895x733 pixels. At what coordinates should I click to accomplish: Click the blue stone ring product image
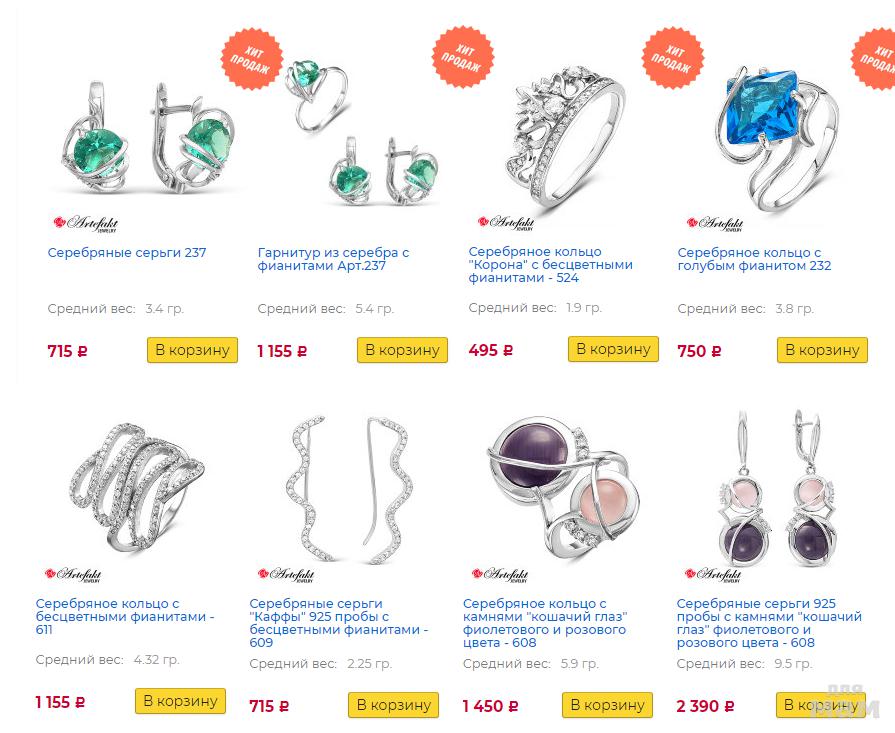point(777,139)
